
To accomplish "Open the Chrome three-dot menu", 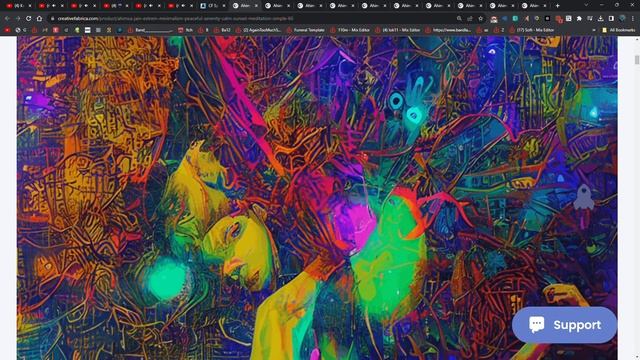I will 633,18.
